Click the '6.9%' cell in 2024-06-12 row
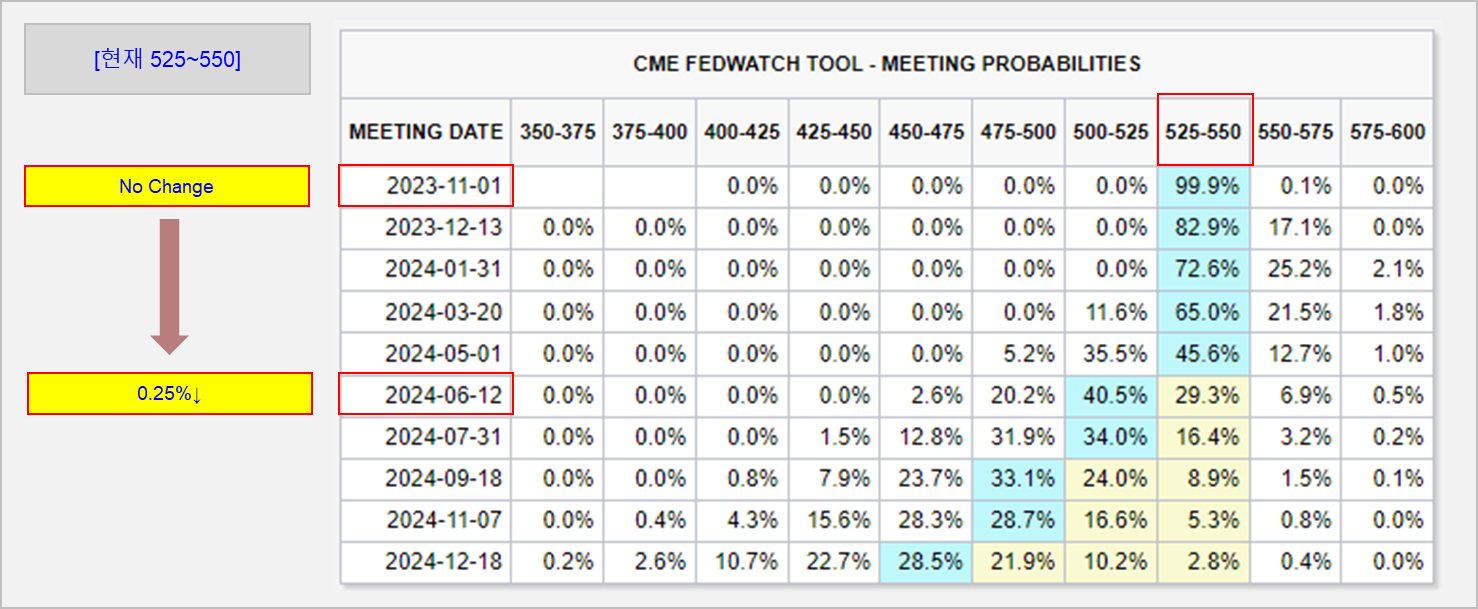This screenshot has width=1478, height=609. (x=1296, y=395)
